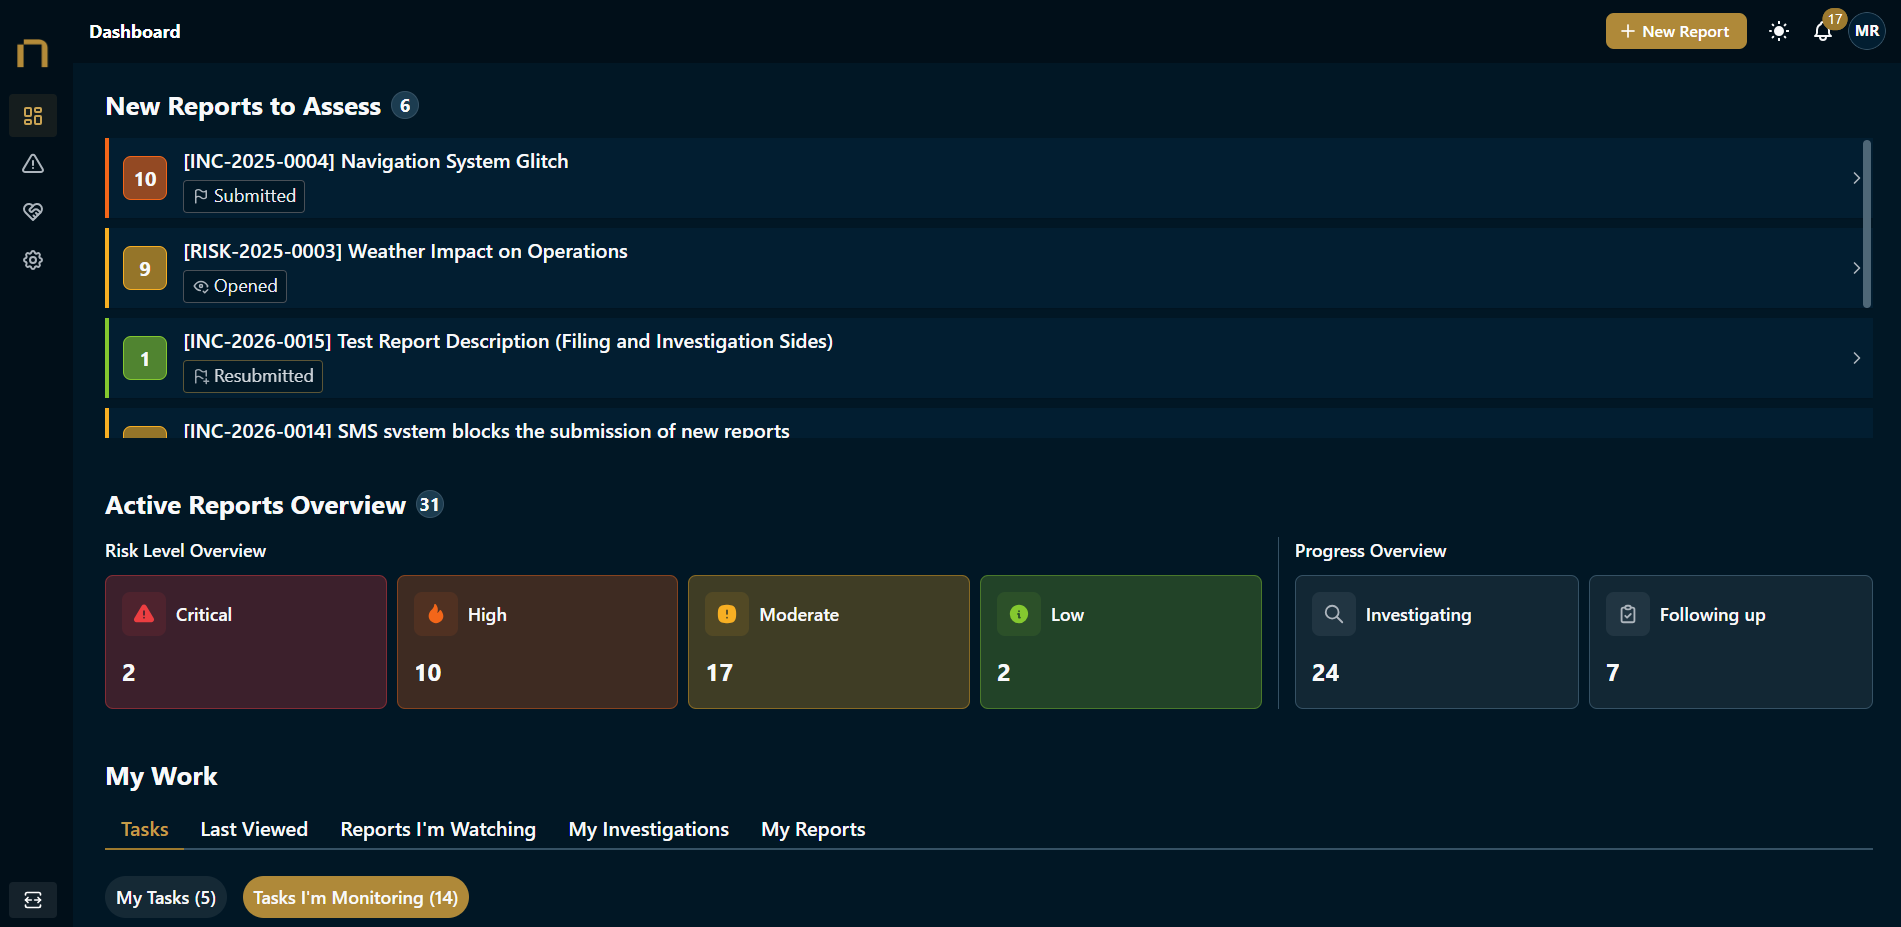Click the High risk flame icon

tap(436, 614)
